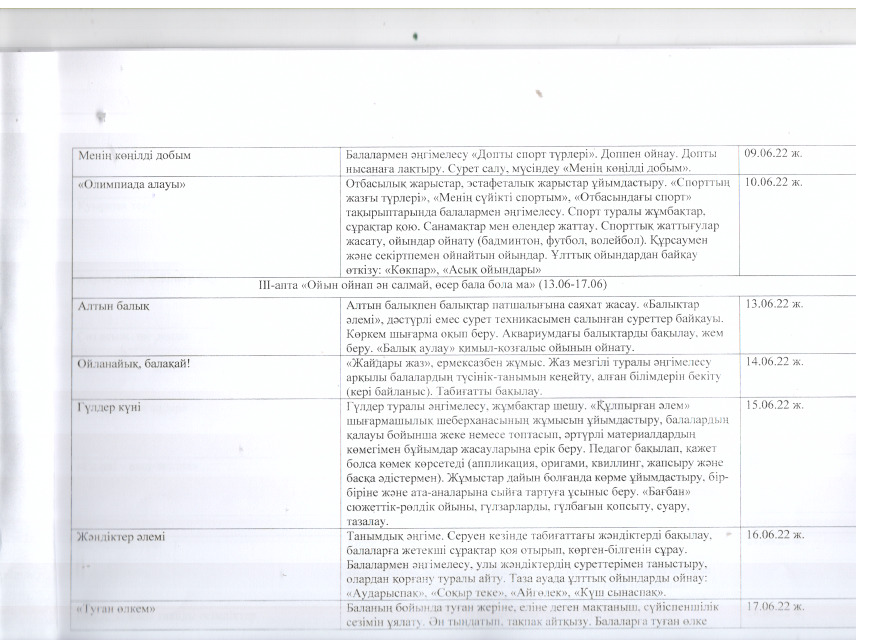Click the «Олимпиада алауы» topic cell
The width and height of the screenshot is (876, 640).
point(120,185)
